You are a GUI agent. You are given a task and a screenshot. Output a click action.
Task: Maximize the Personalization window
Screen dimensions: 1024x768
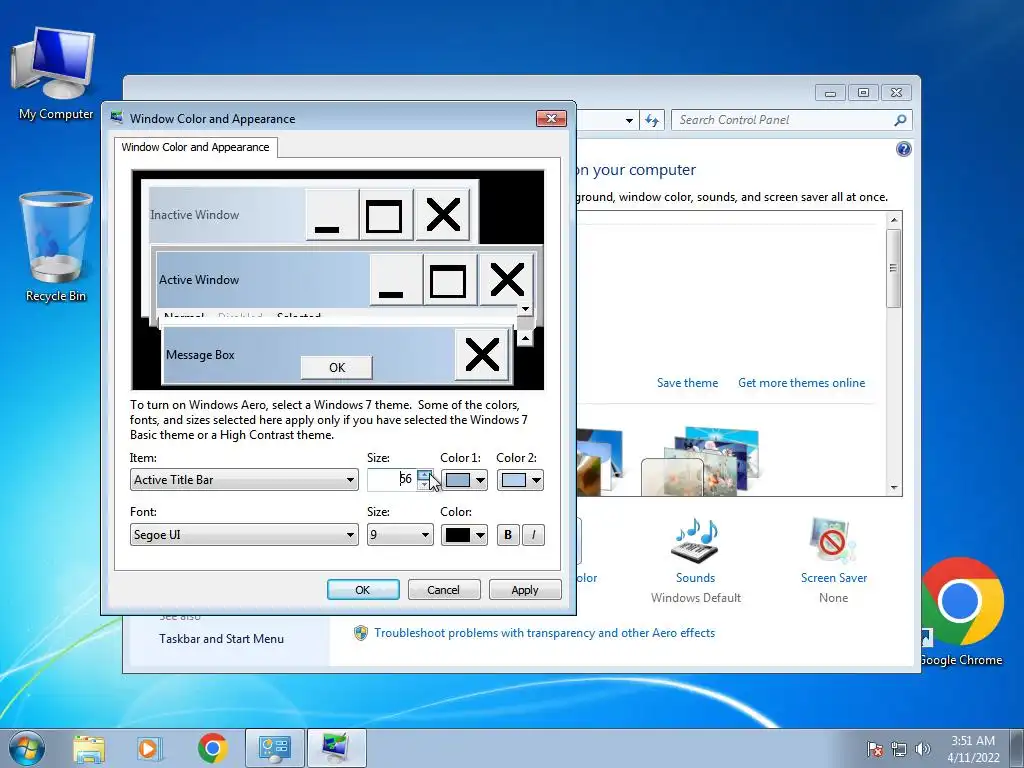863,93
